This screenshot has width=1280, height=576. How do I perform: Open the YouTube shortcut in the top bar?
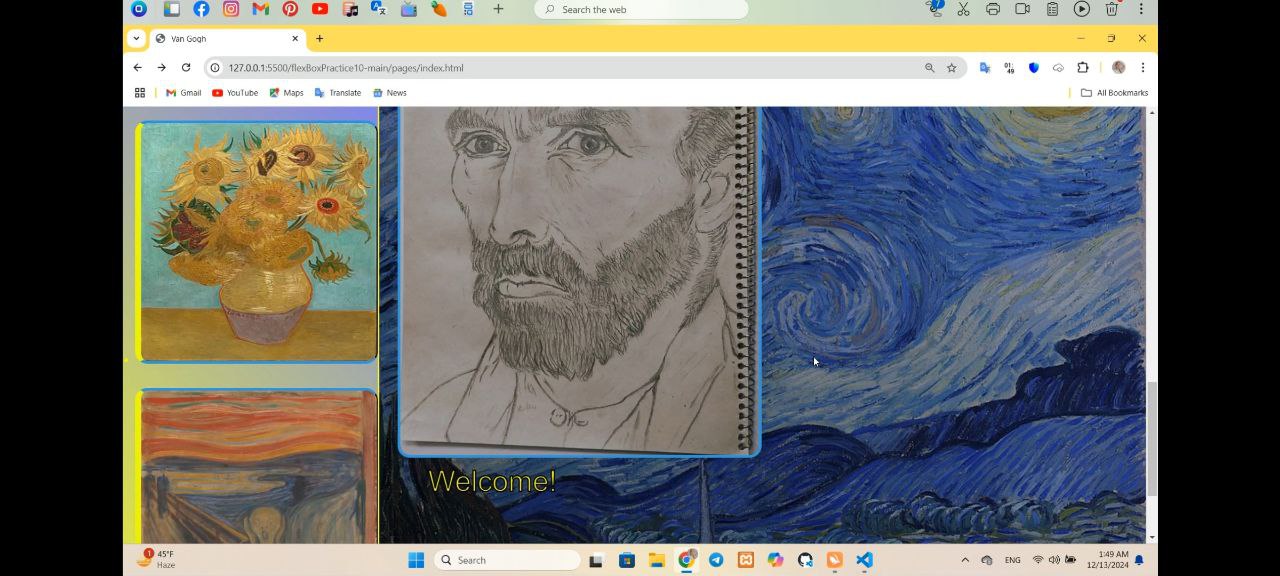pyautogui.click(x=320, y=9)
